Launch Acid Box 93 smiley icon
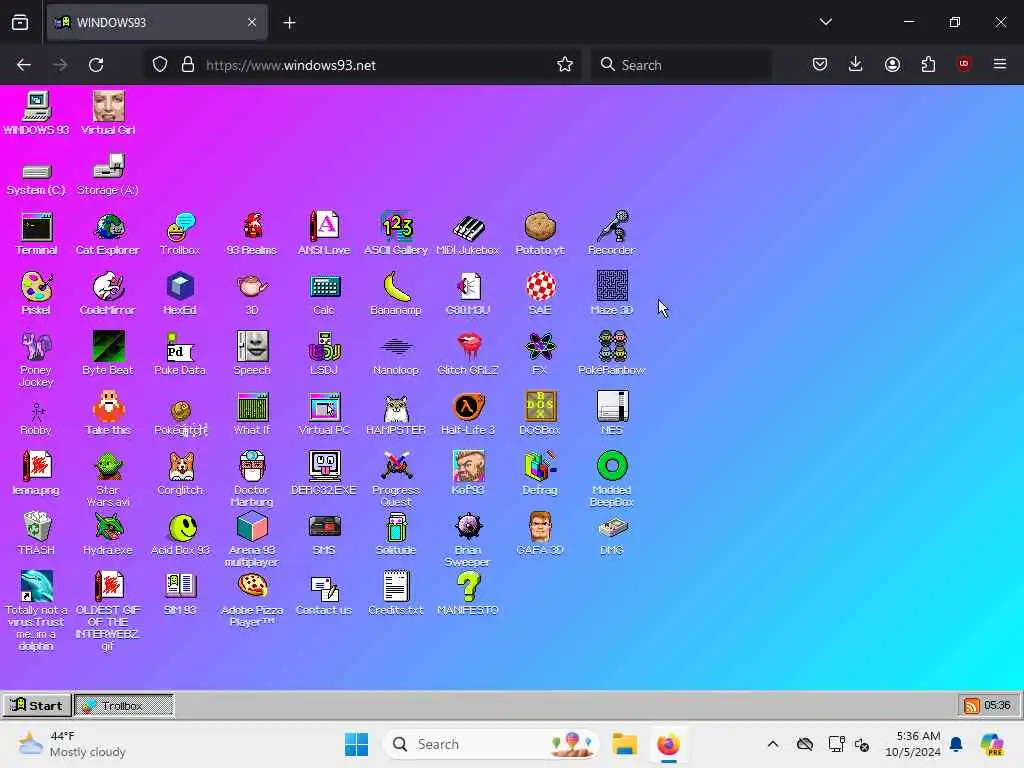 (180, 534)
